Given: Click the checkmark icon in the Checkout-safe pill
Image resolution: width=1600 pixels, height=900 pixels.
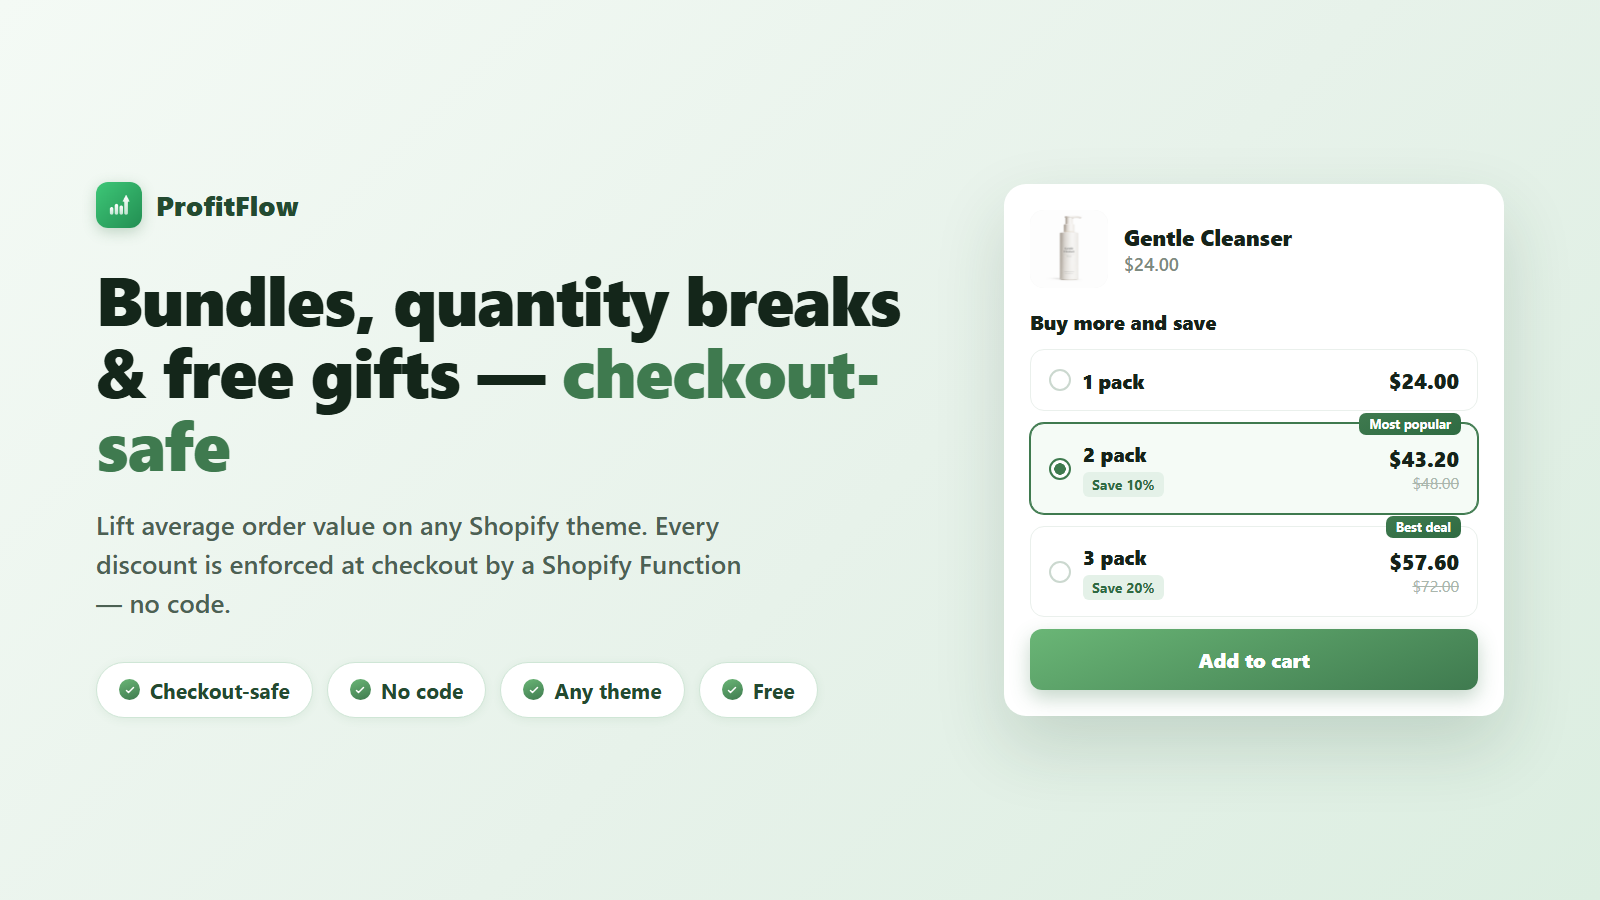Looking at the screenshot, I should (x=130, y=690).
